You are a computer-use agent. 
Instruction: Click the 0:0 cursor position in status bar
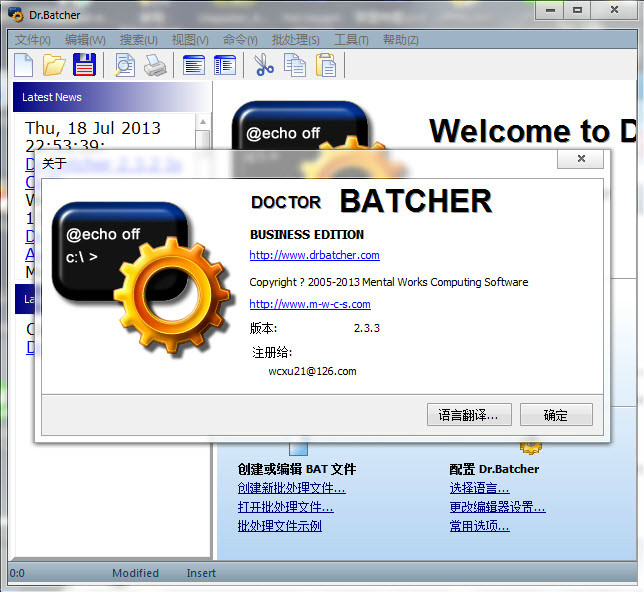click(17, 573)
